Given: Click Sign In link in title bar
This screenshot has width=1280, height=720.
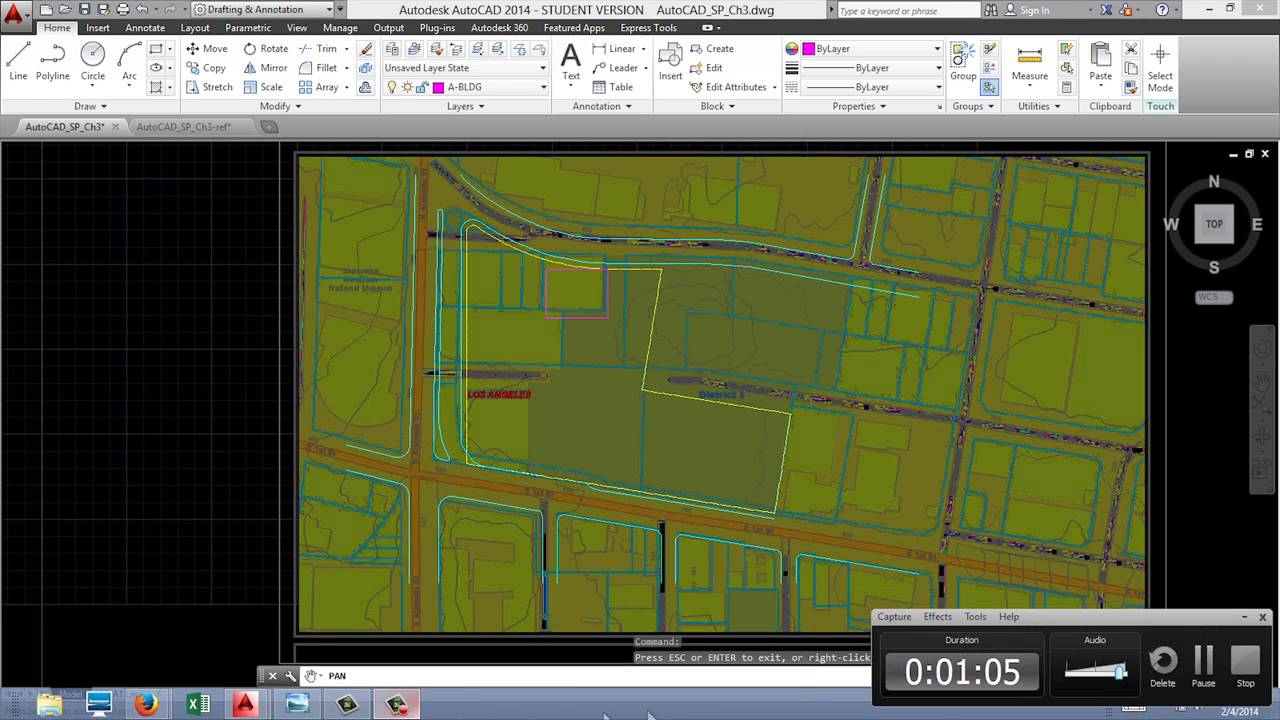Looking at the screenshot, I should (1034, 10).
